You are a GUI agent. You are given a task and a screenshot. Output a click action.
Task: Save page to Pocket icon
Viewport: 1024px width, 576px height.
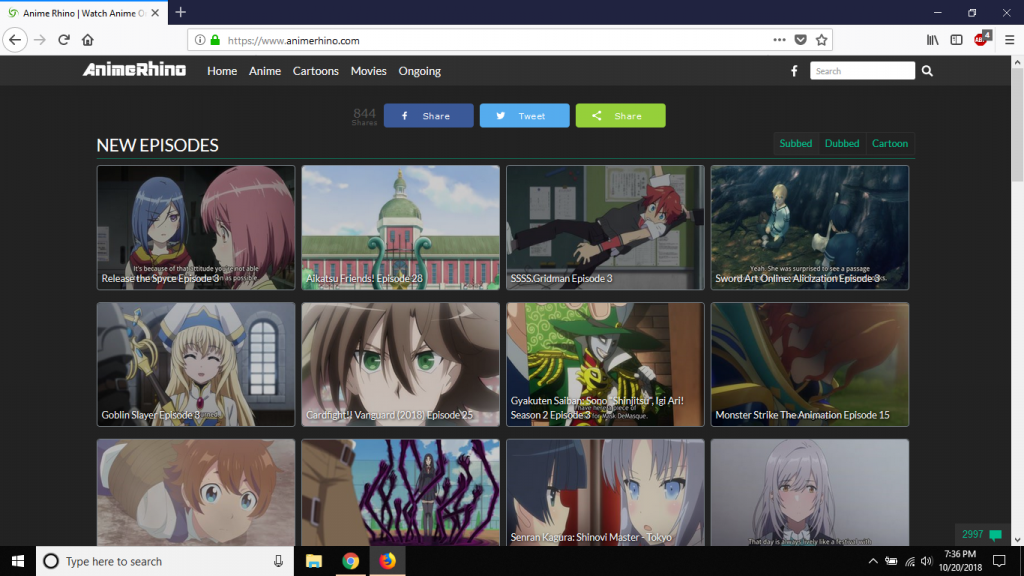(801, 40)
